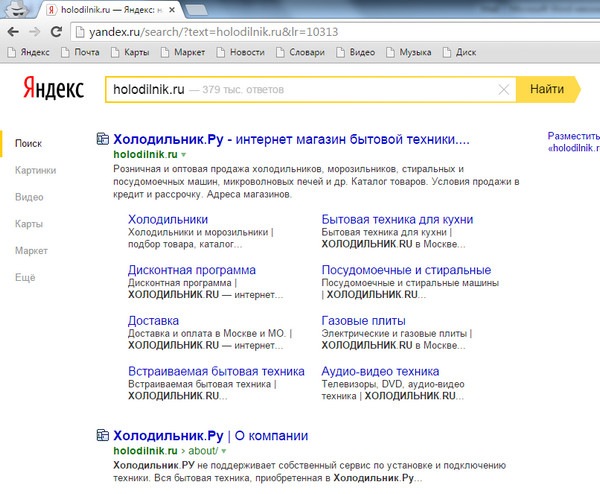Image resolution: width=600 pixels, height=494 pixels.
Task: Open the Яндекс bookmark
Action: tap(28, 52)
